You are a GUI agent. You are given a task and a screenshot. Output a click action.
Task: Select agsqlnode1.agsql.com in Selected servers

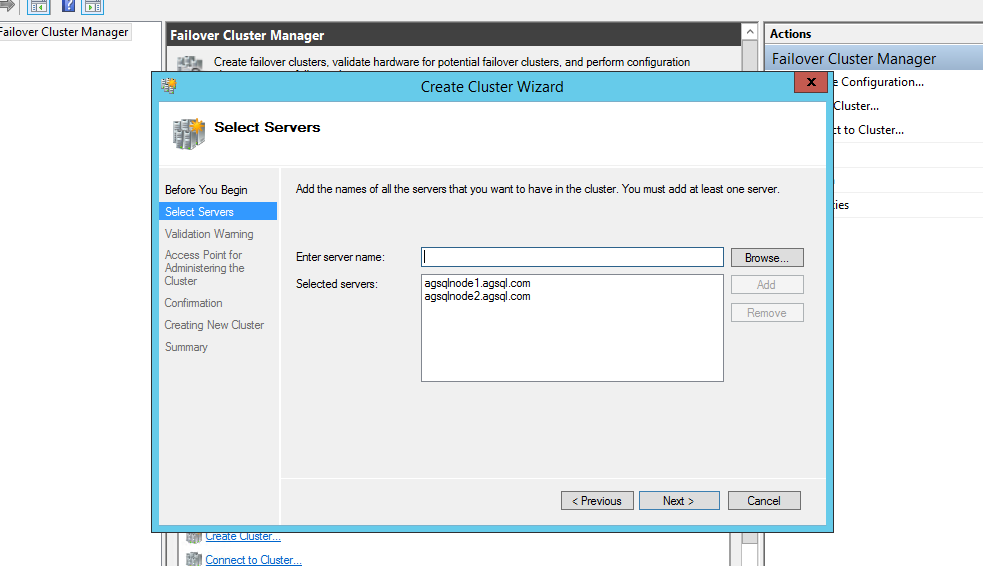(x=477, y=283)
